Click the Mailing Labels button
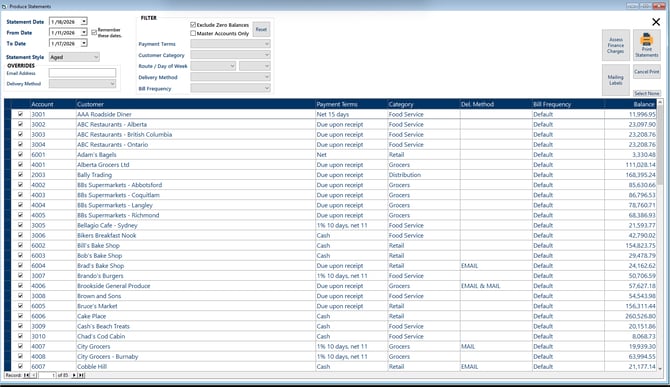 615,80
